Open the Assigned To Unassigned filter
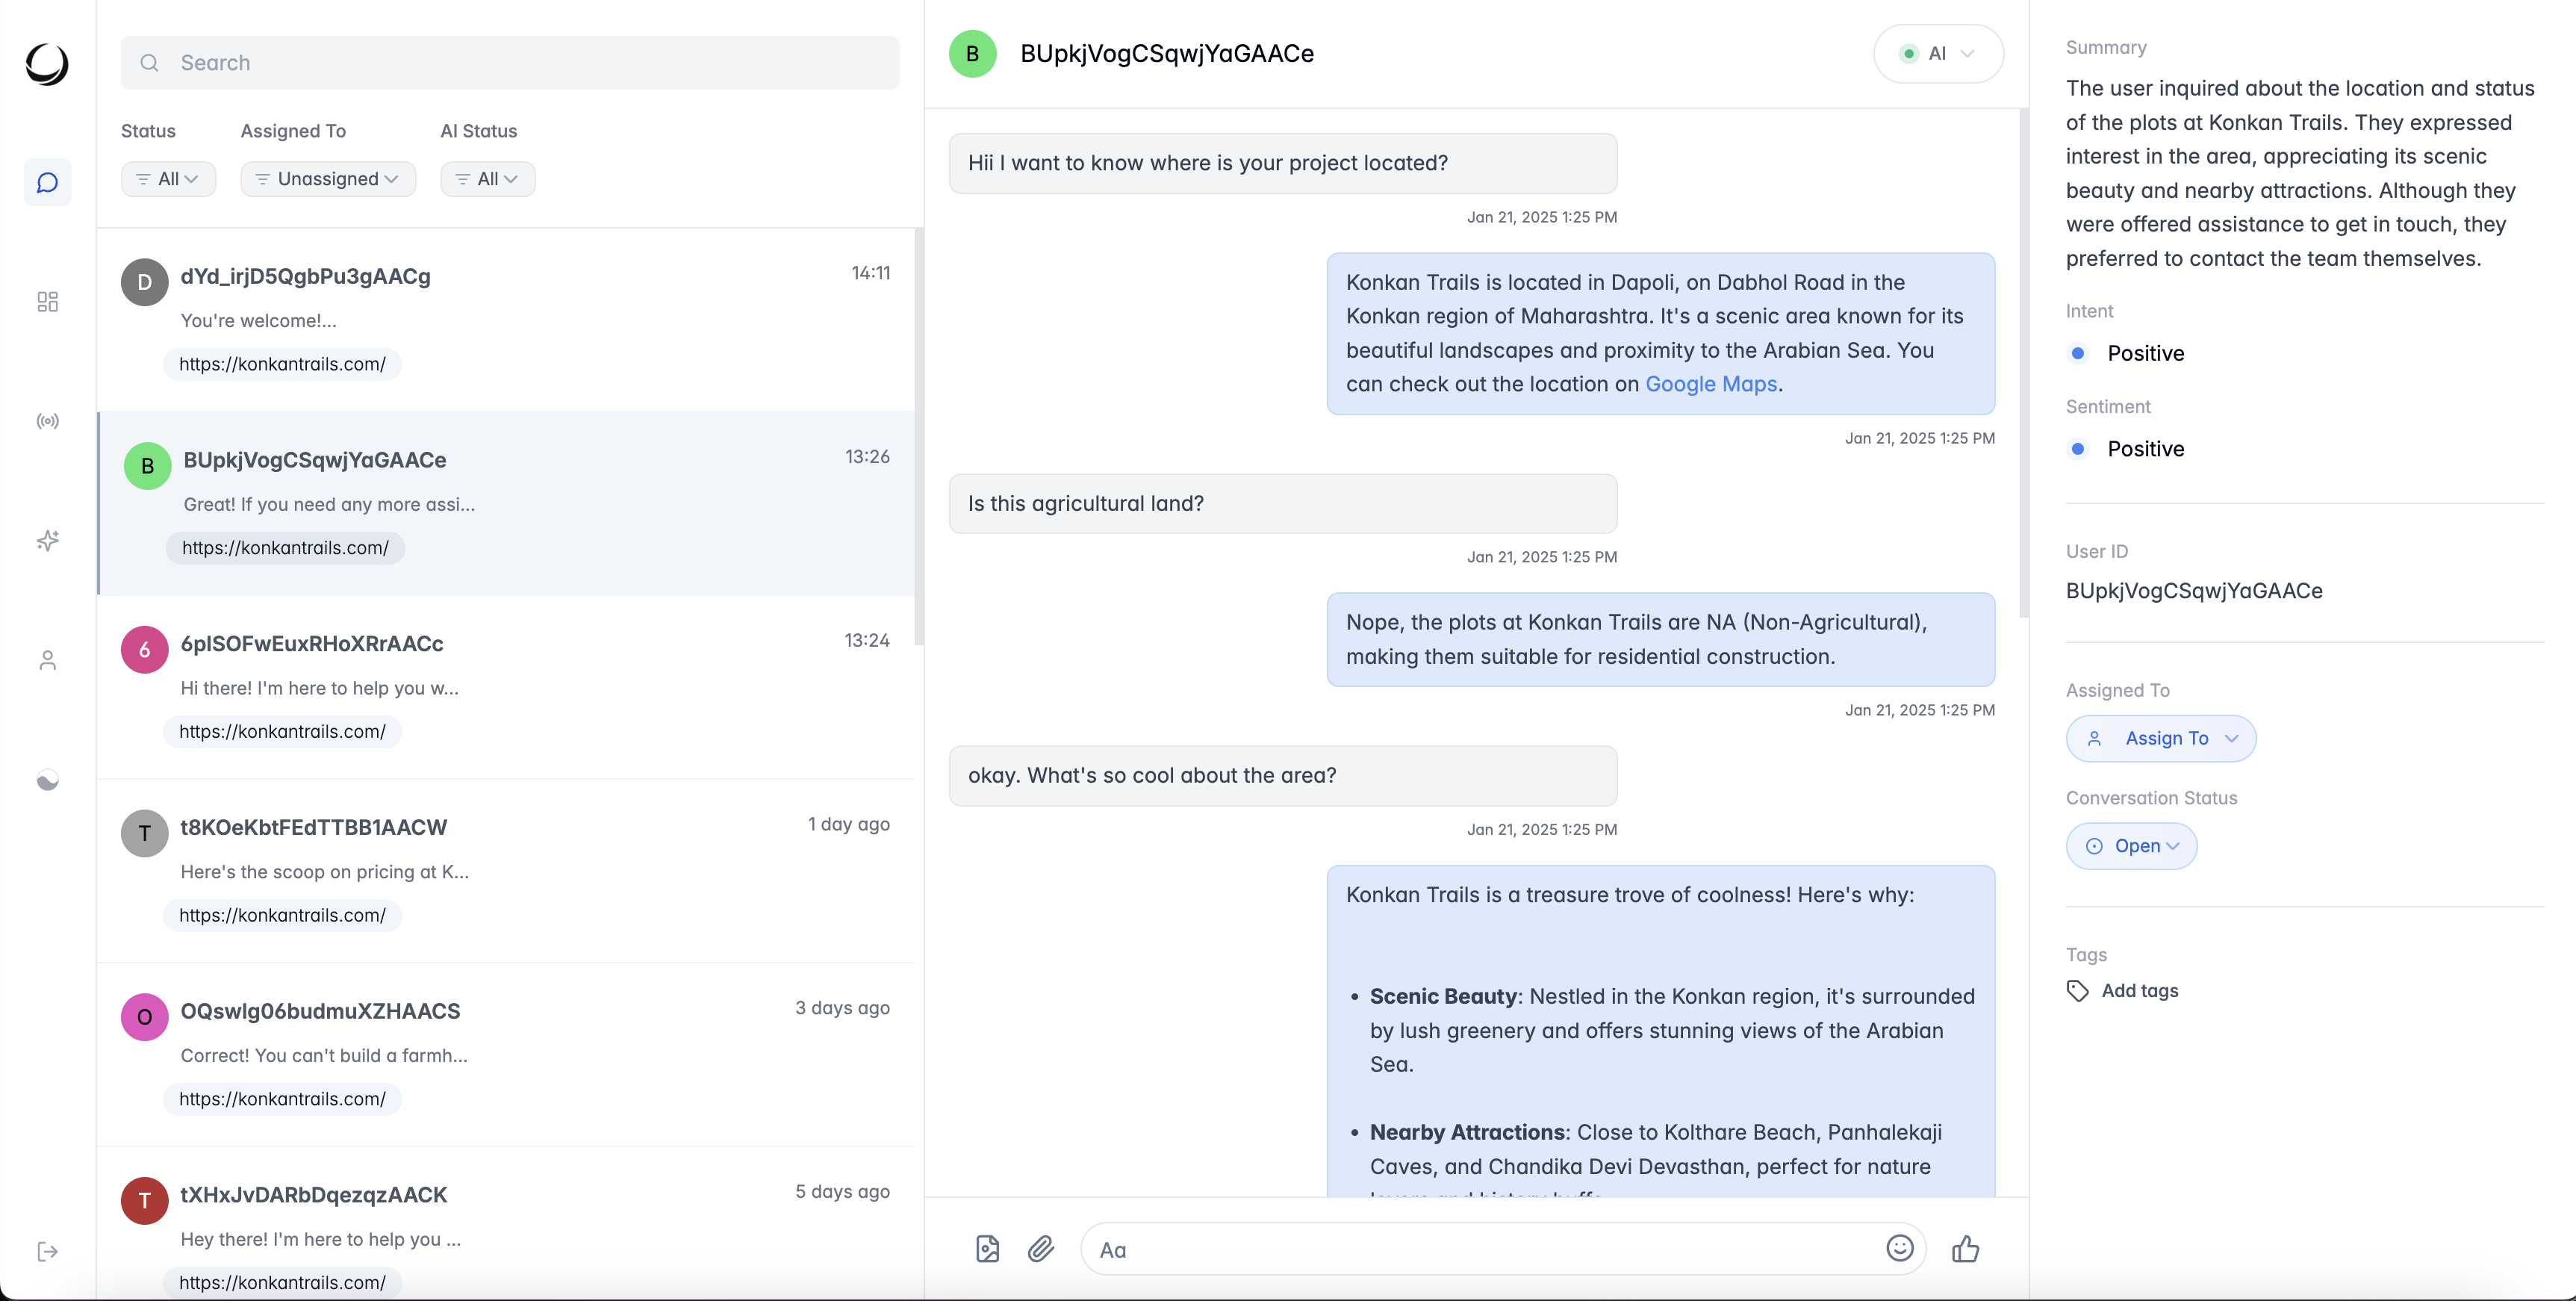2576x1301 pixels. 327,179
